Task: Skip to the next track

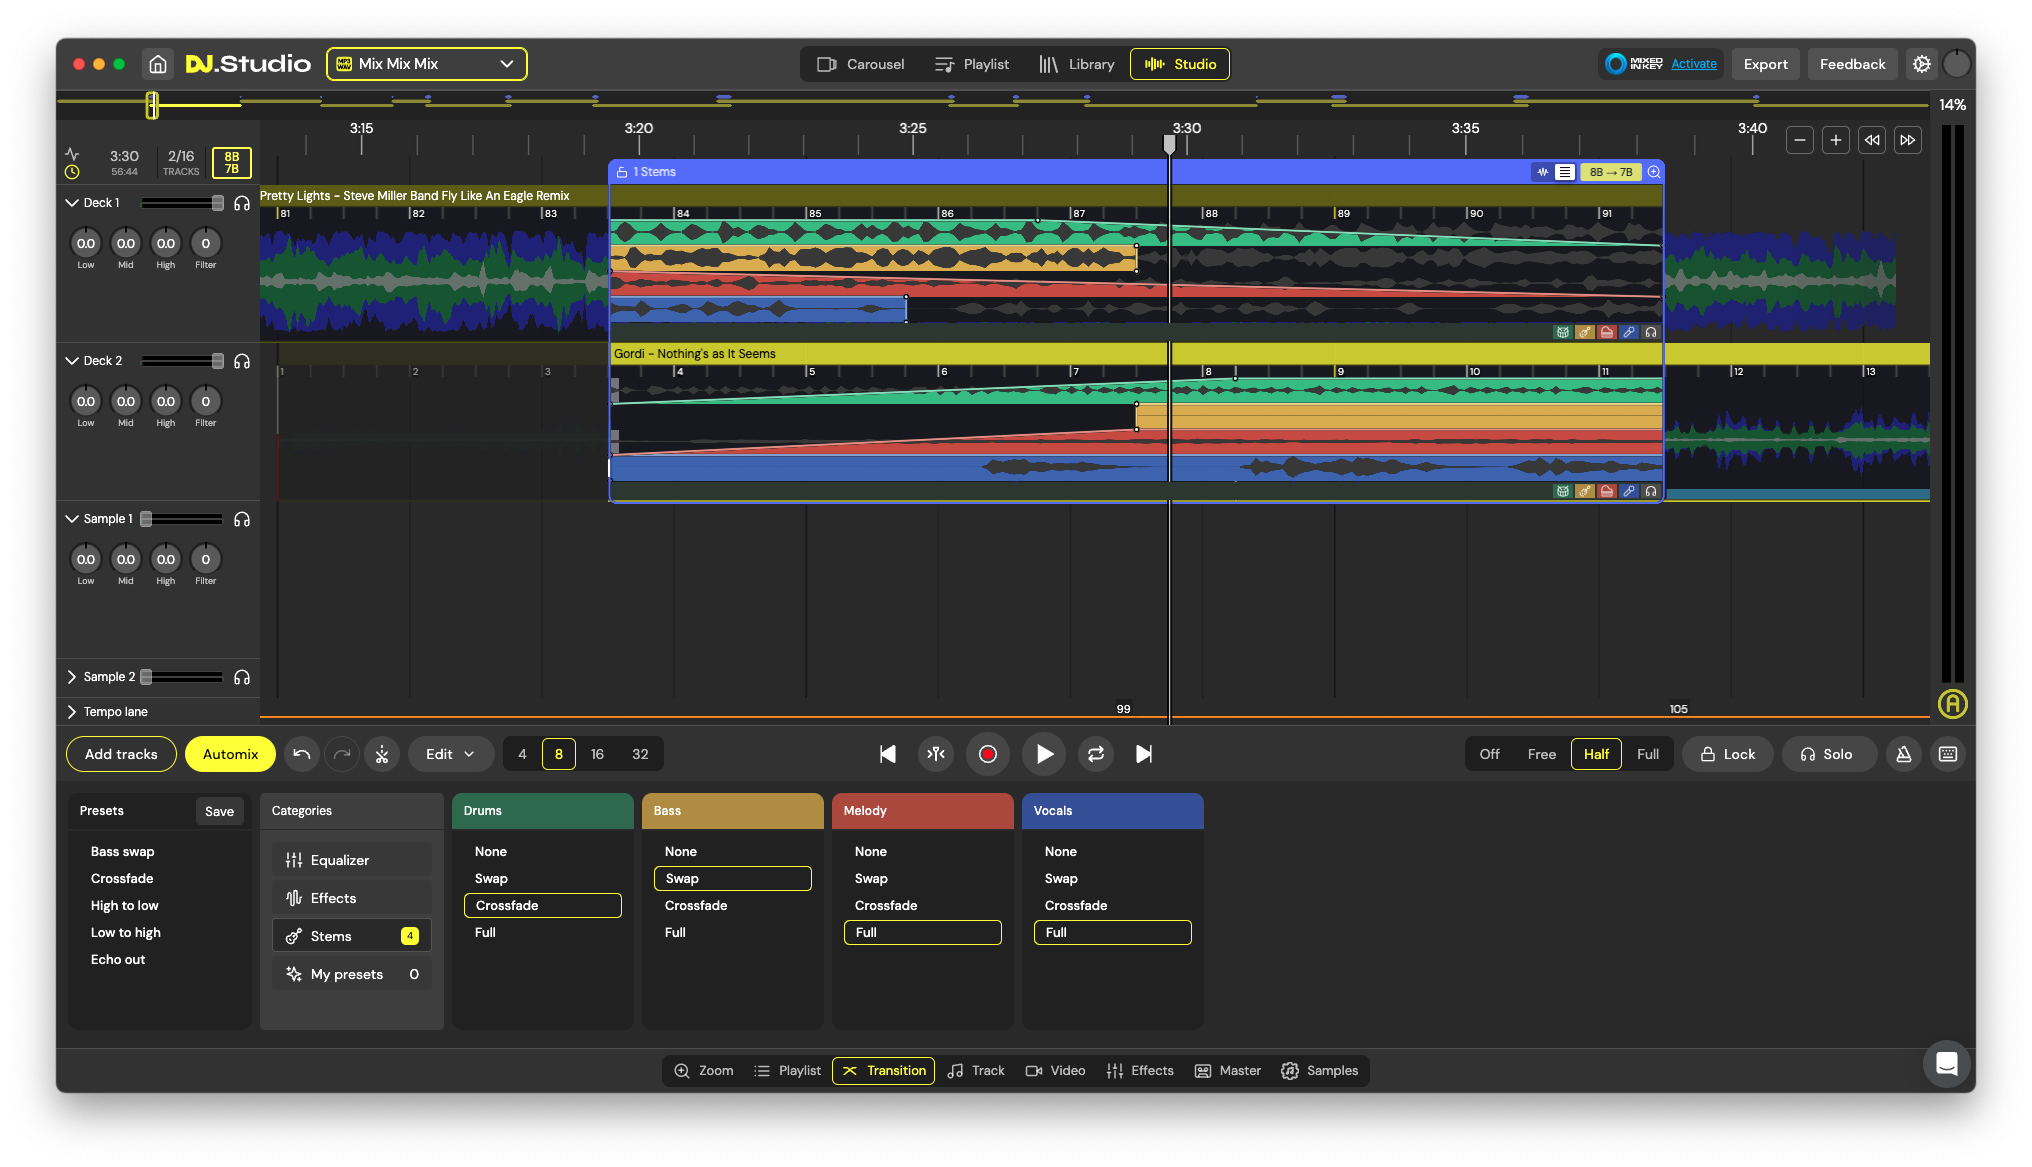Action: coord(1144,754)
